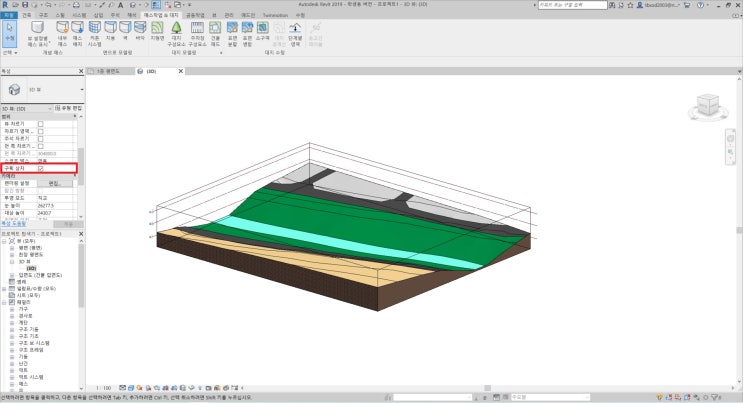Toggle the crop region visible checkbox
Viewport: 743px width, 403px height.
coord(40,131)
